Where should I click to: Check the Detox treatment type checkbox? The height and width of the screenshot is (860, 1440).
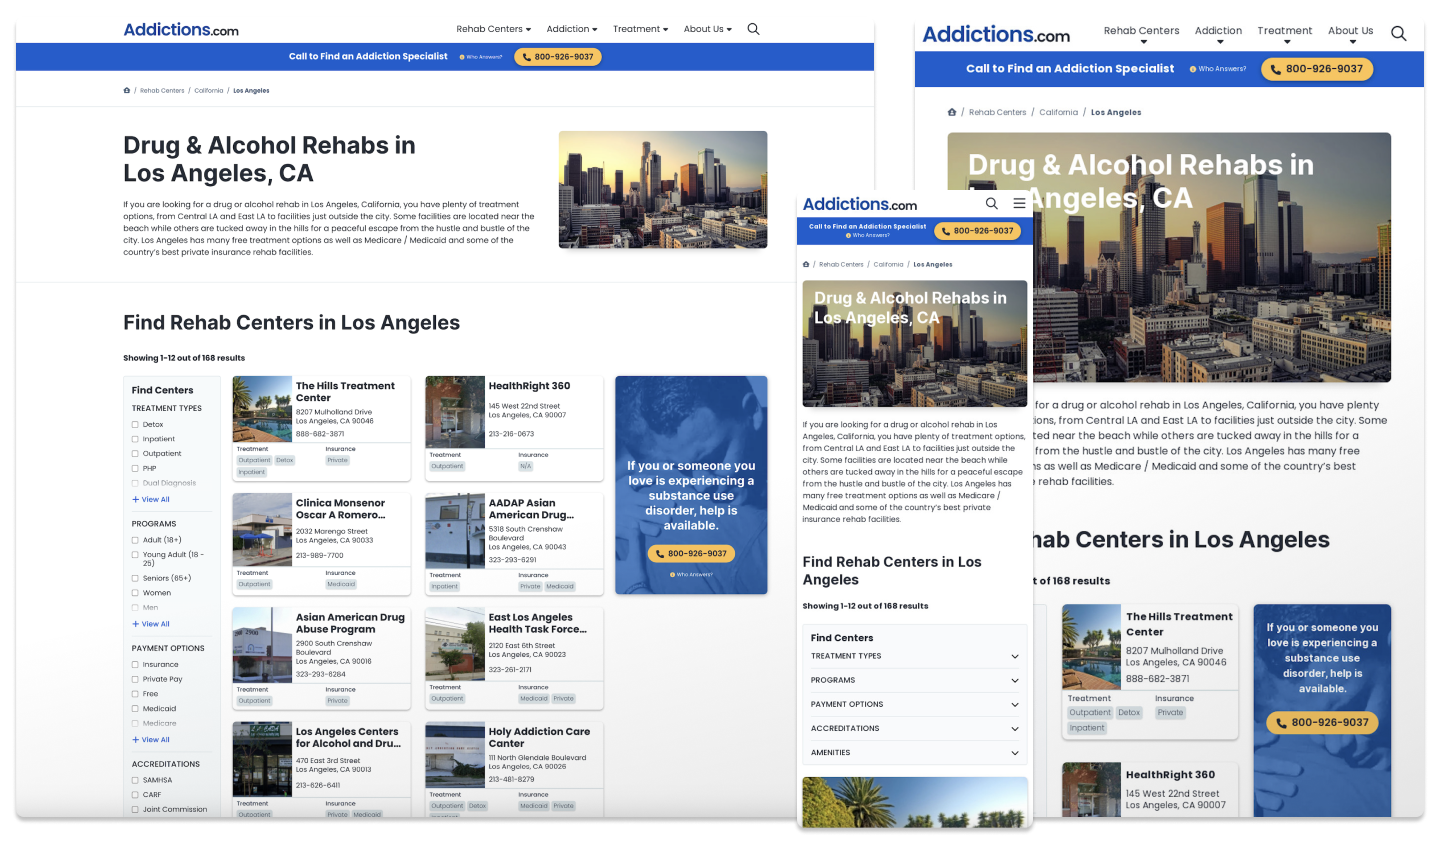click(135, 424)
